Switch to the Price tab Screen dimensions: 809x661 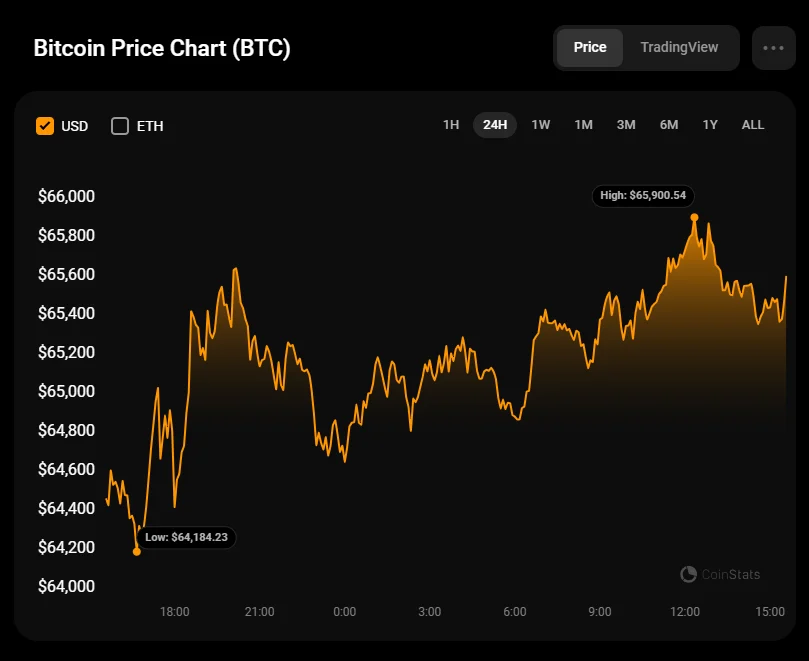coord(590,48)
